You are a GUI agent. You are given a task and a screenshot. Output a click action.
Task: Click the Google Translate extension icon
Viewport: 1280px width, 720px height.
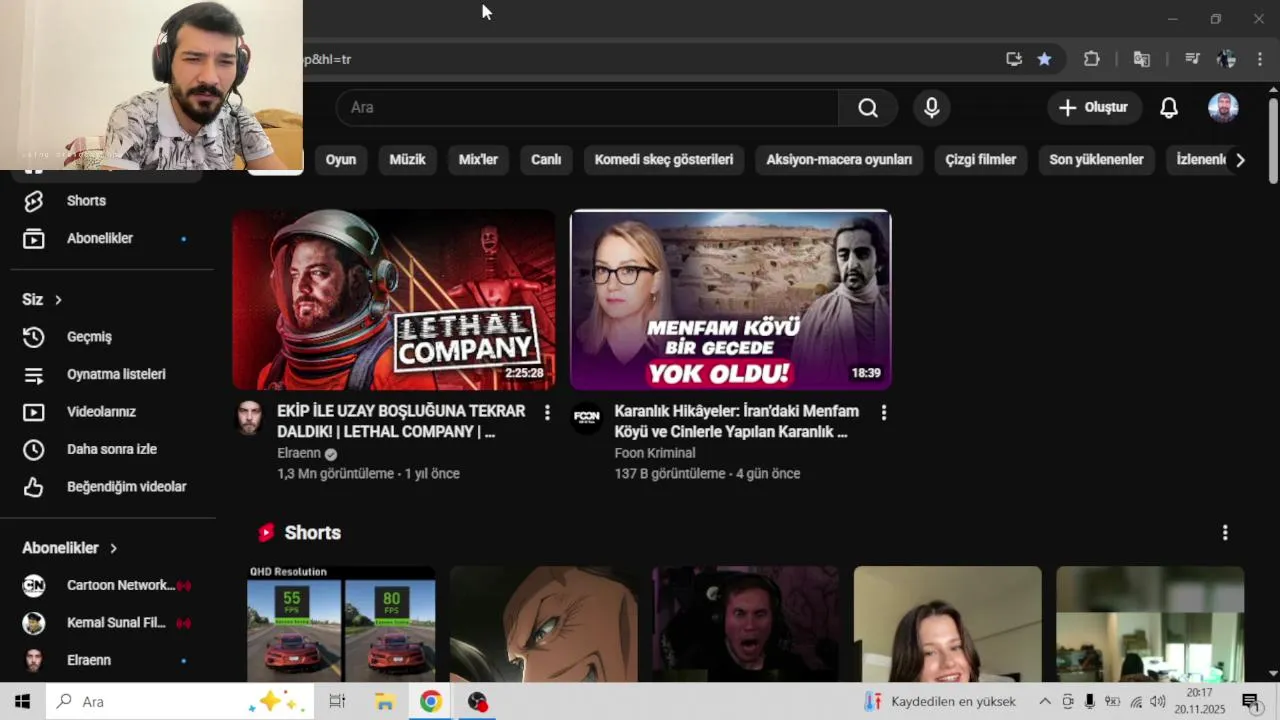point(1141,59)
